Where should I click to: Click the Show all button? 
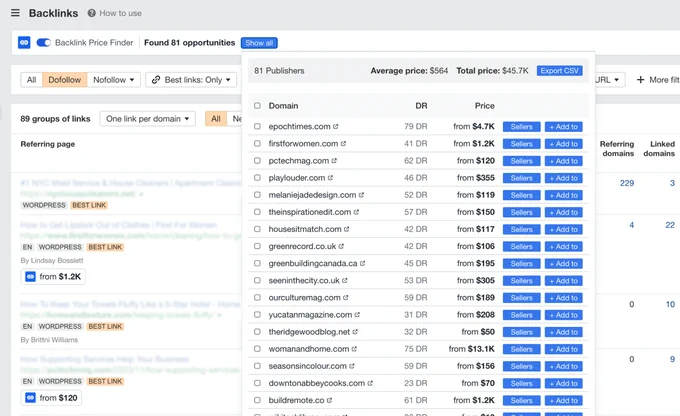[x=259, y=43]
